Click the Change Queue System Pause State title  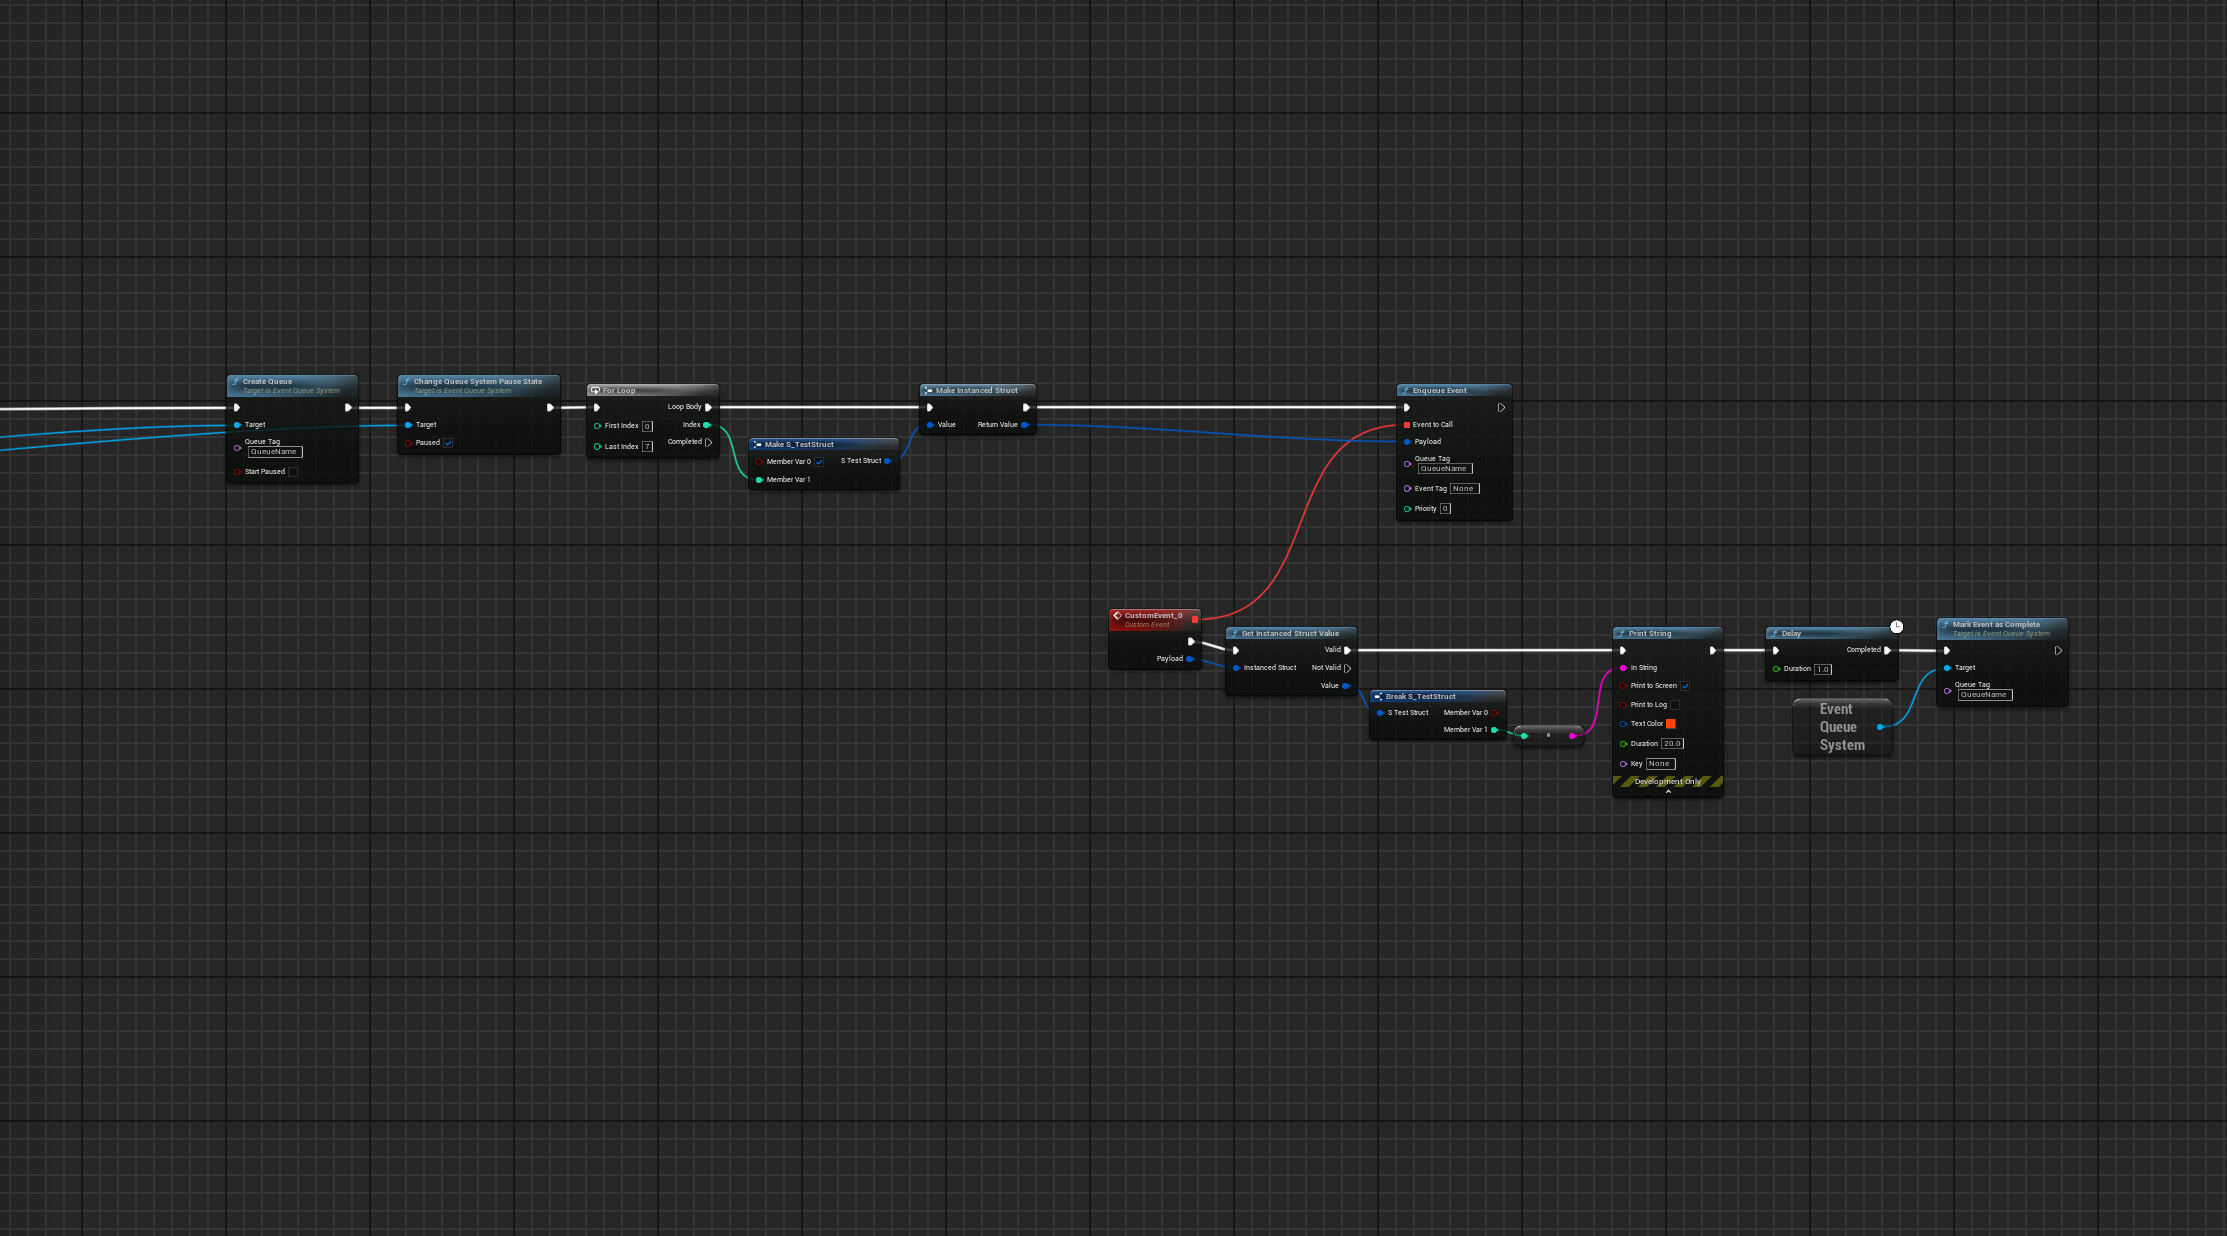[x=478, y=381]
